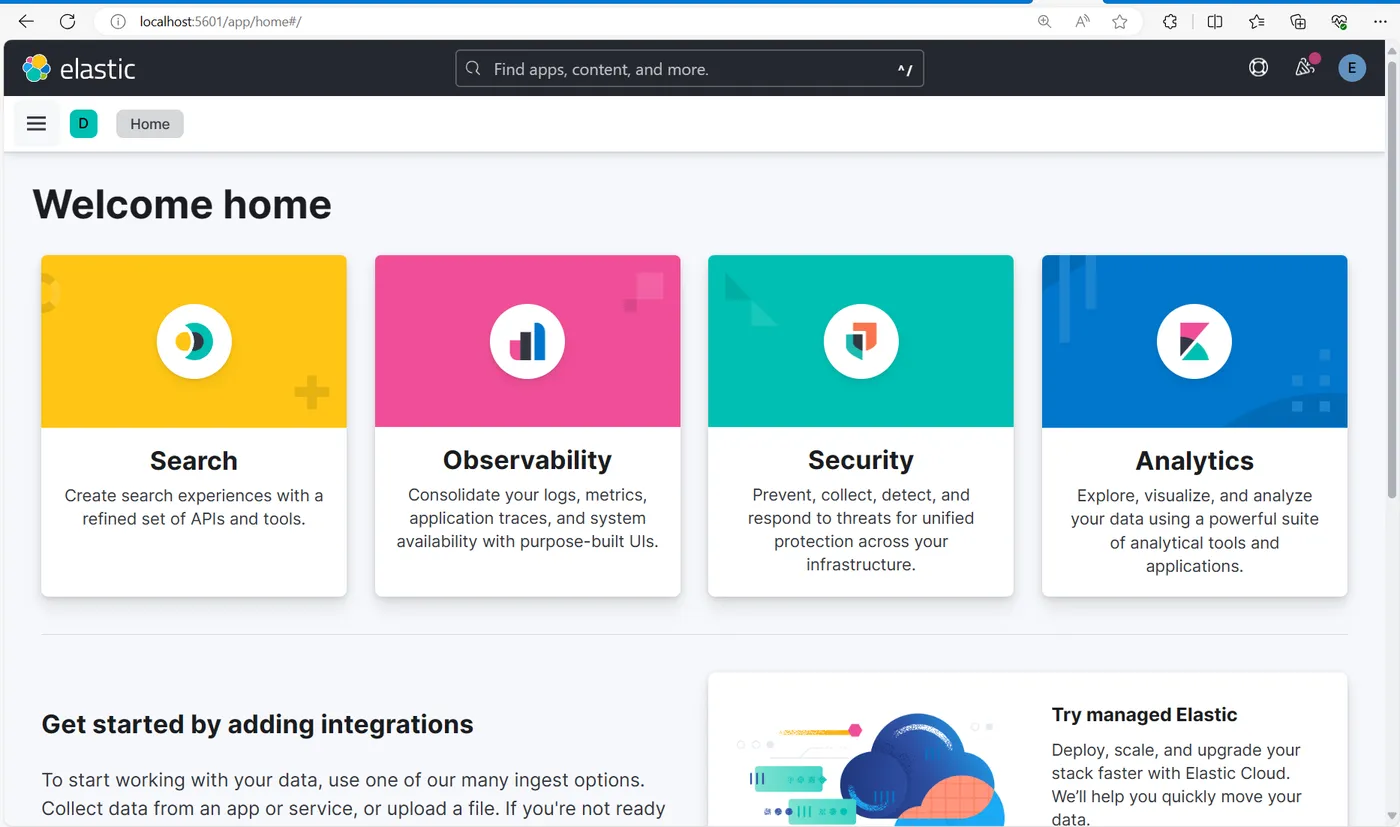
Task: Open Browser essentials heart icon
Action: [1340, 21]
